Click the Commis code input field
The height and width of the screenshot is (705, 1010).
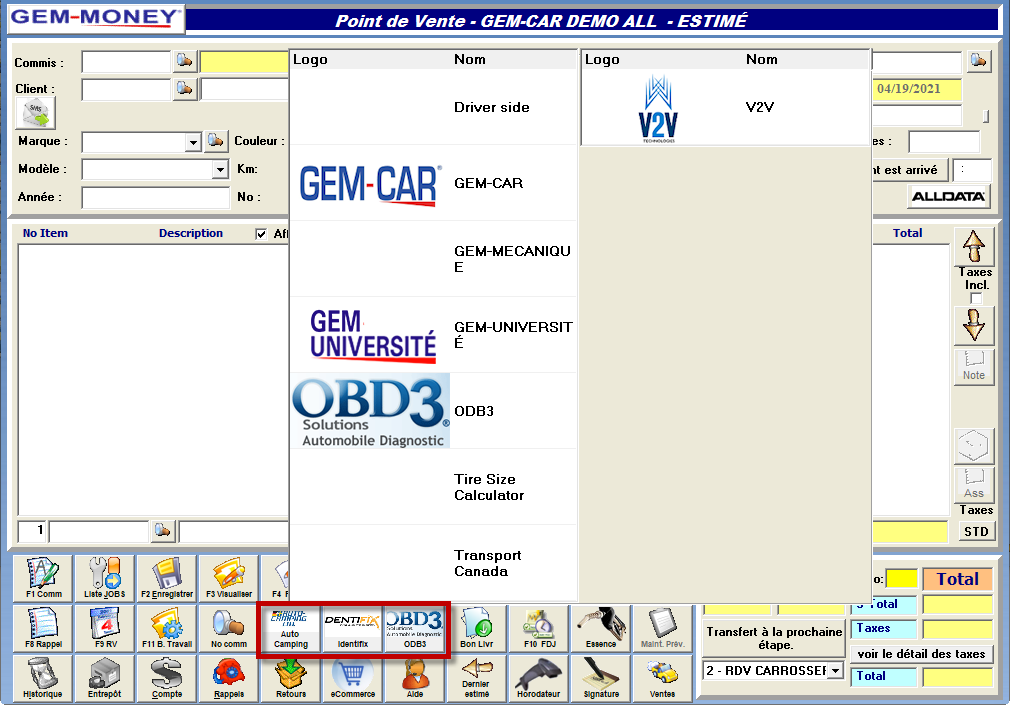pyautogui.click(x=126, y=62)
